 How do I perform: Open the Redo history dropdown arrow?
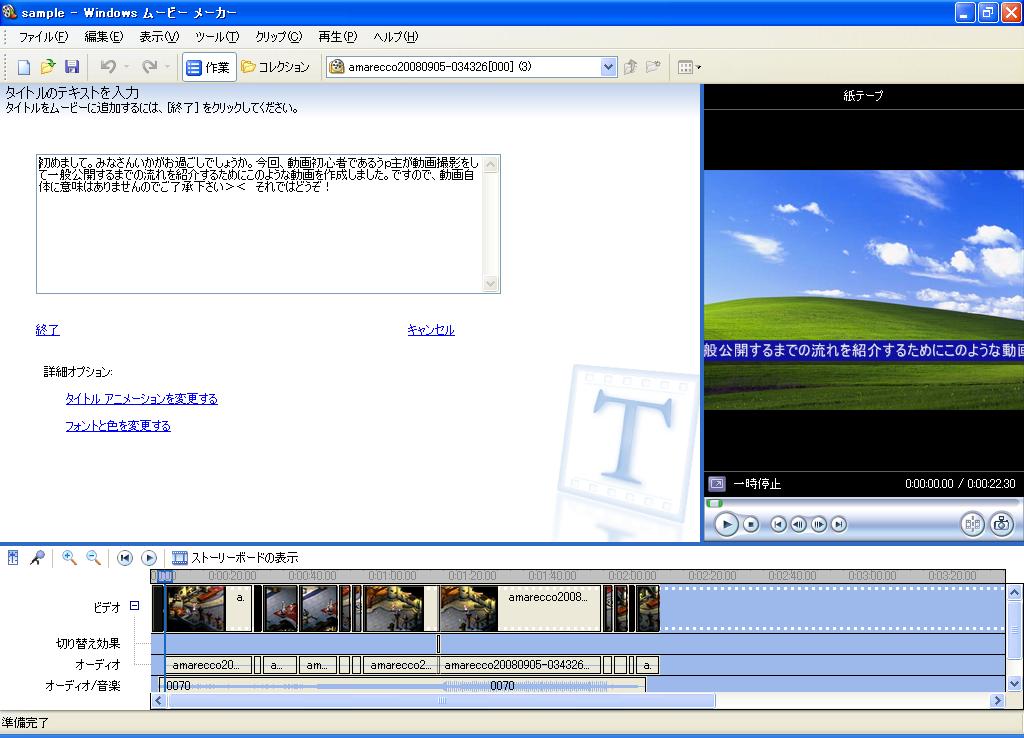pyautogui.click(x=167, y=67)
